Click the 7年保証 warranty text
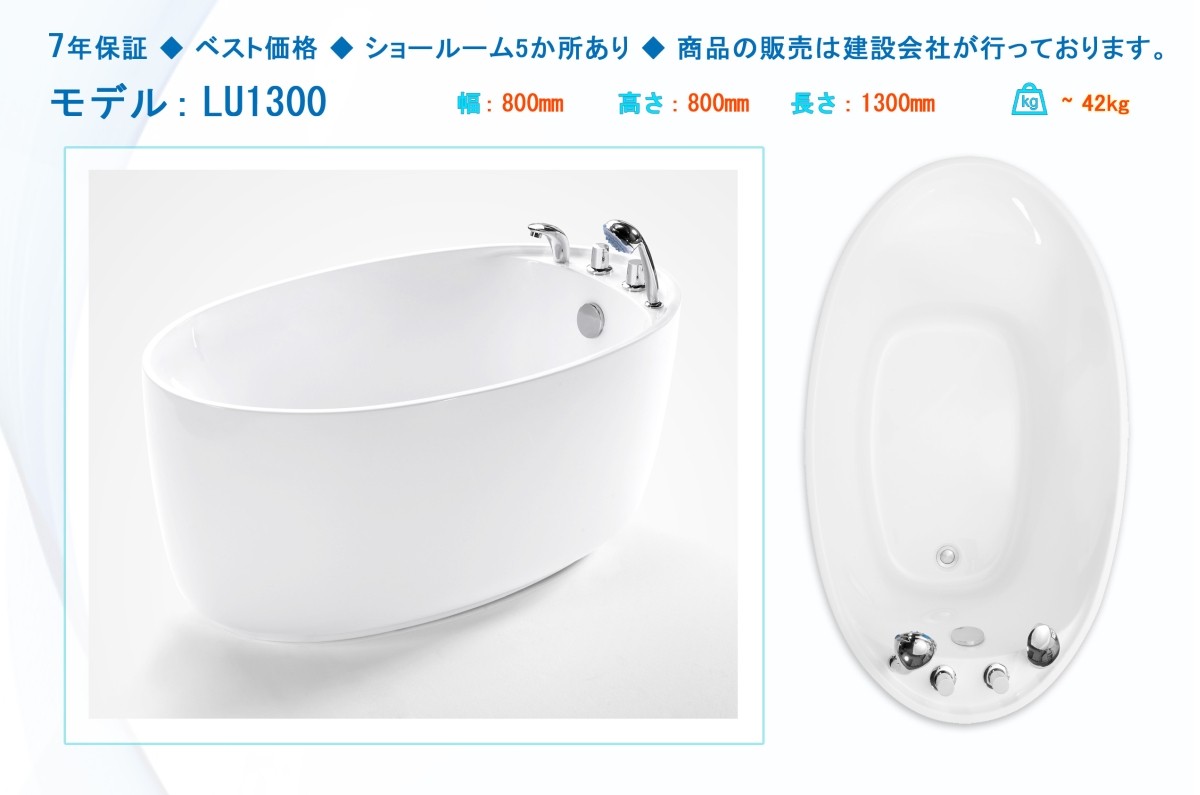The image size is (1200, 795). 99,47
